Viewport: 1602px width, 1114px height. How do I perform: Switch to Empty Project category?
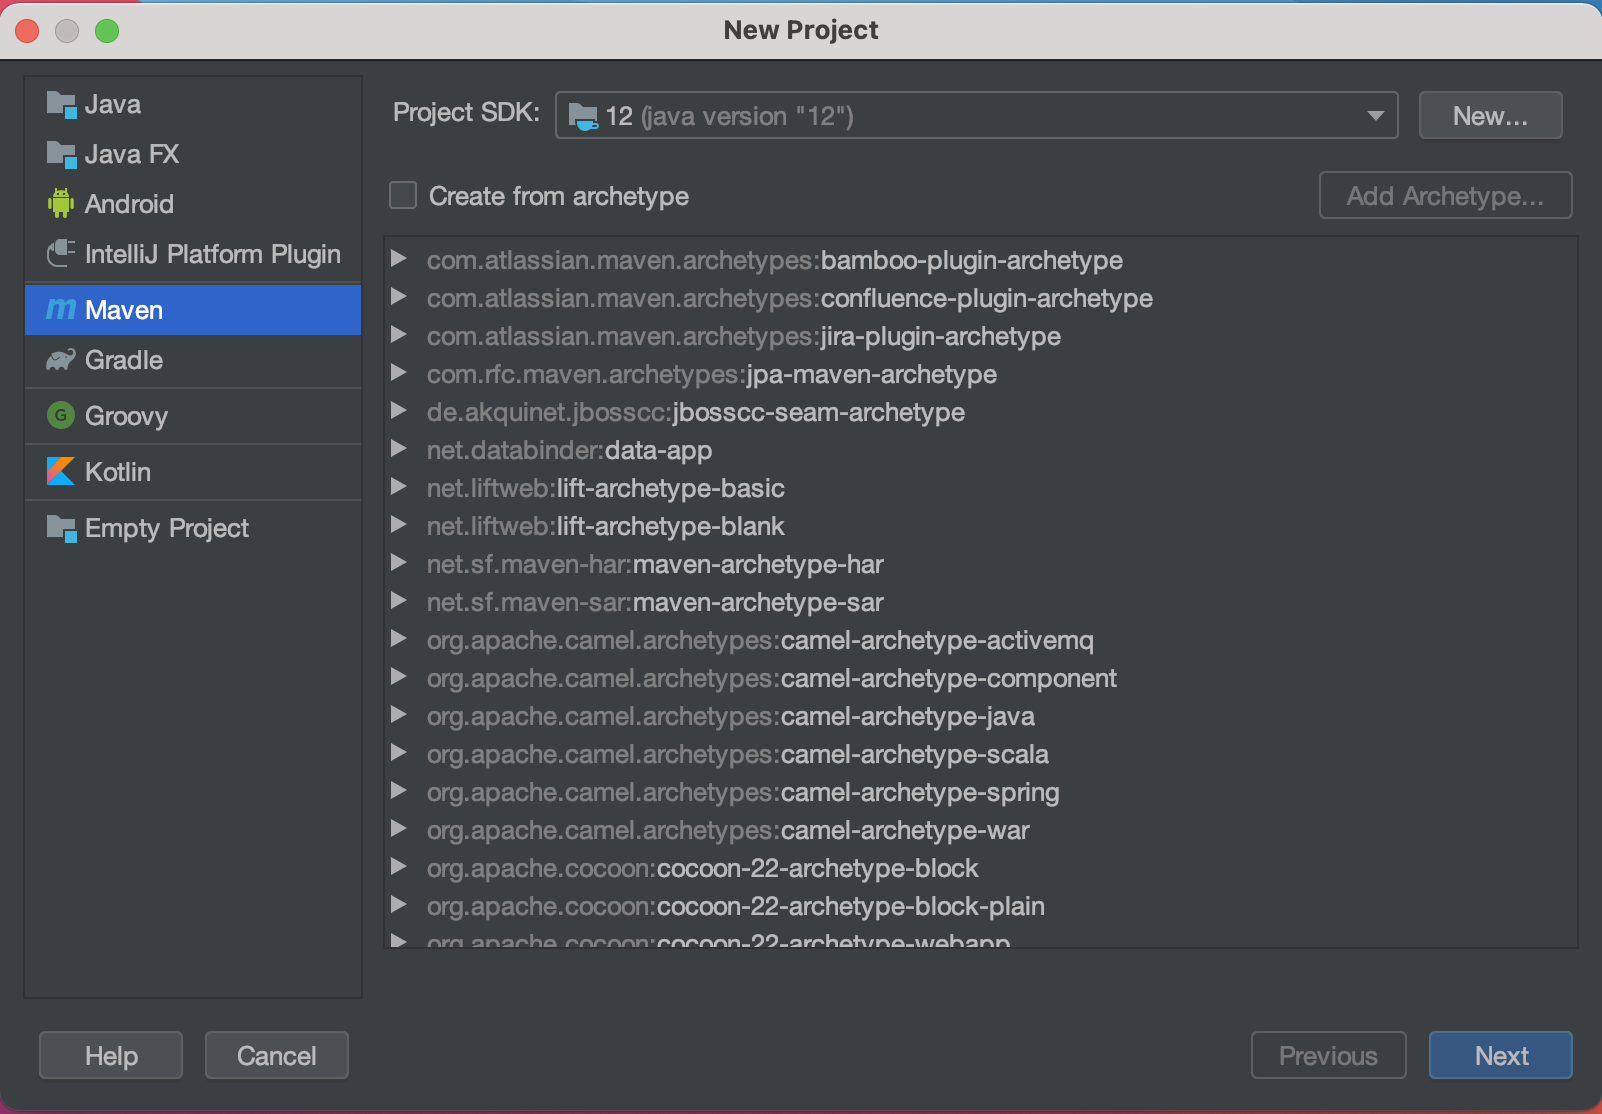tap(166, 528)
